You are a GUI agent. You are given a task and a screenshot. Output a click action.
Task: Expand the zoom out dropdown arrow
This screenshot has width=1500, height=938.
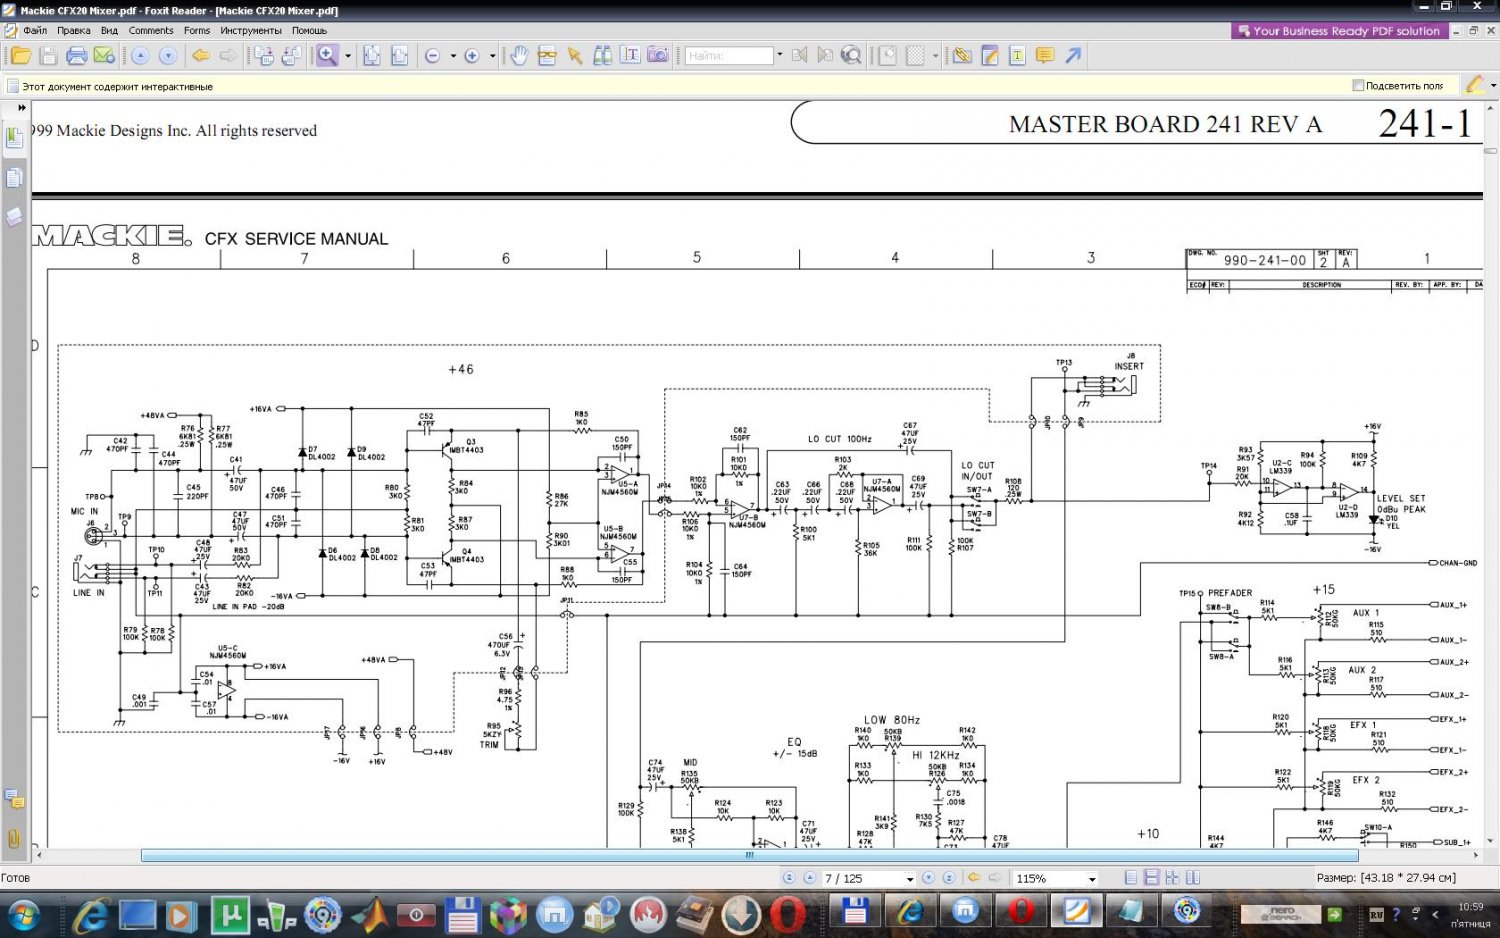453,56
